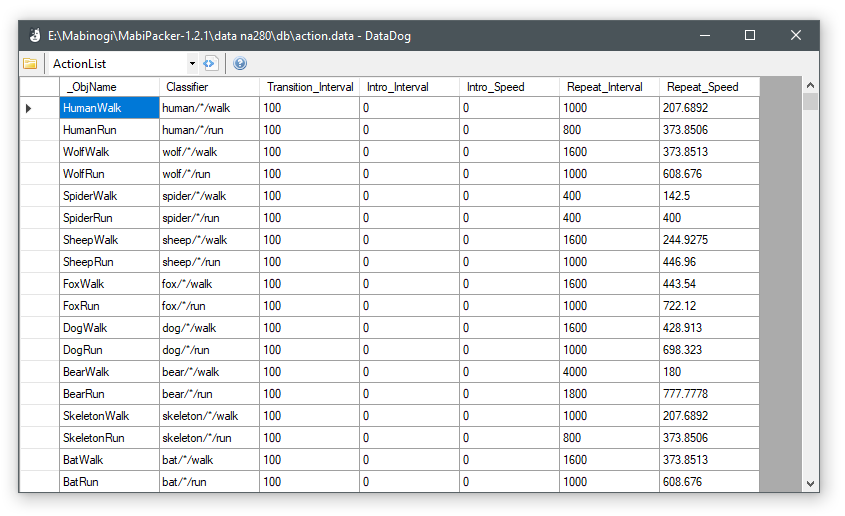Select the SpiderWalk cell
845x516 pixels.
(x=109, y=196)
